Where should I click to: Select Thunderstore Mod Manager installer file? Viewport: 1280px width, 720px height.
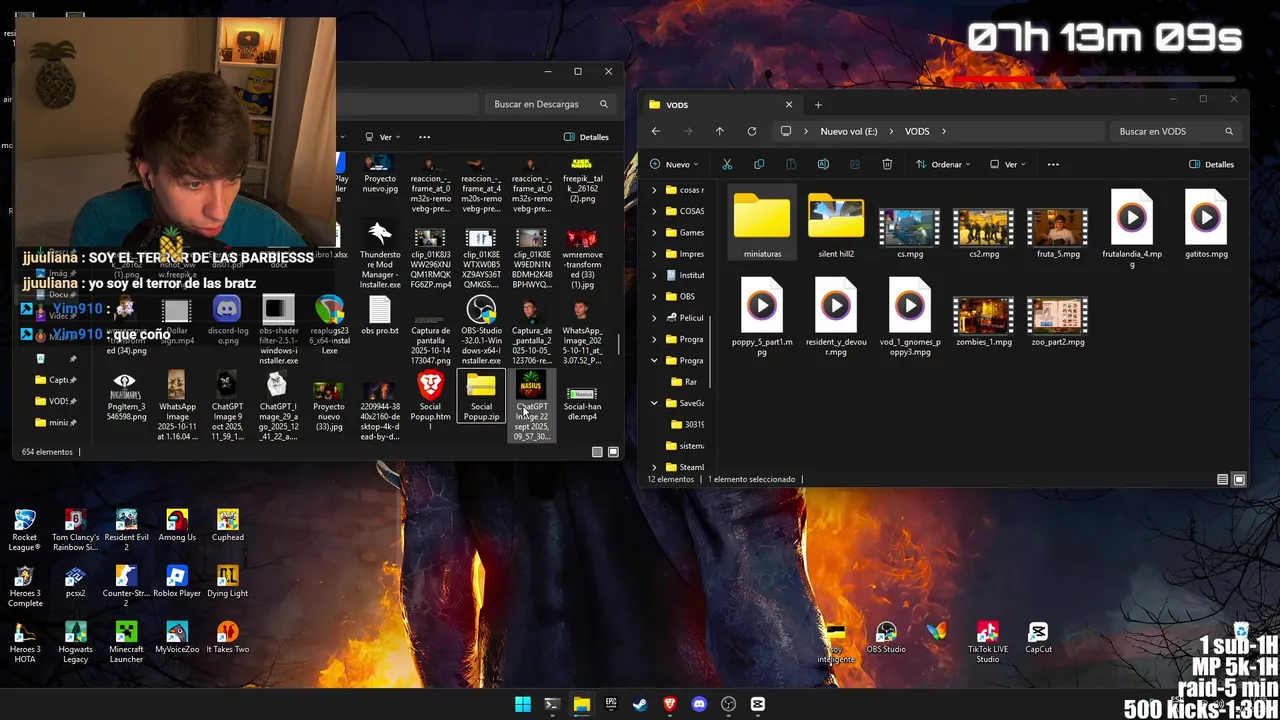pyautogui.click(x=380, y=255)
